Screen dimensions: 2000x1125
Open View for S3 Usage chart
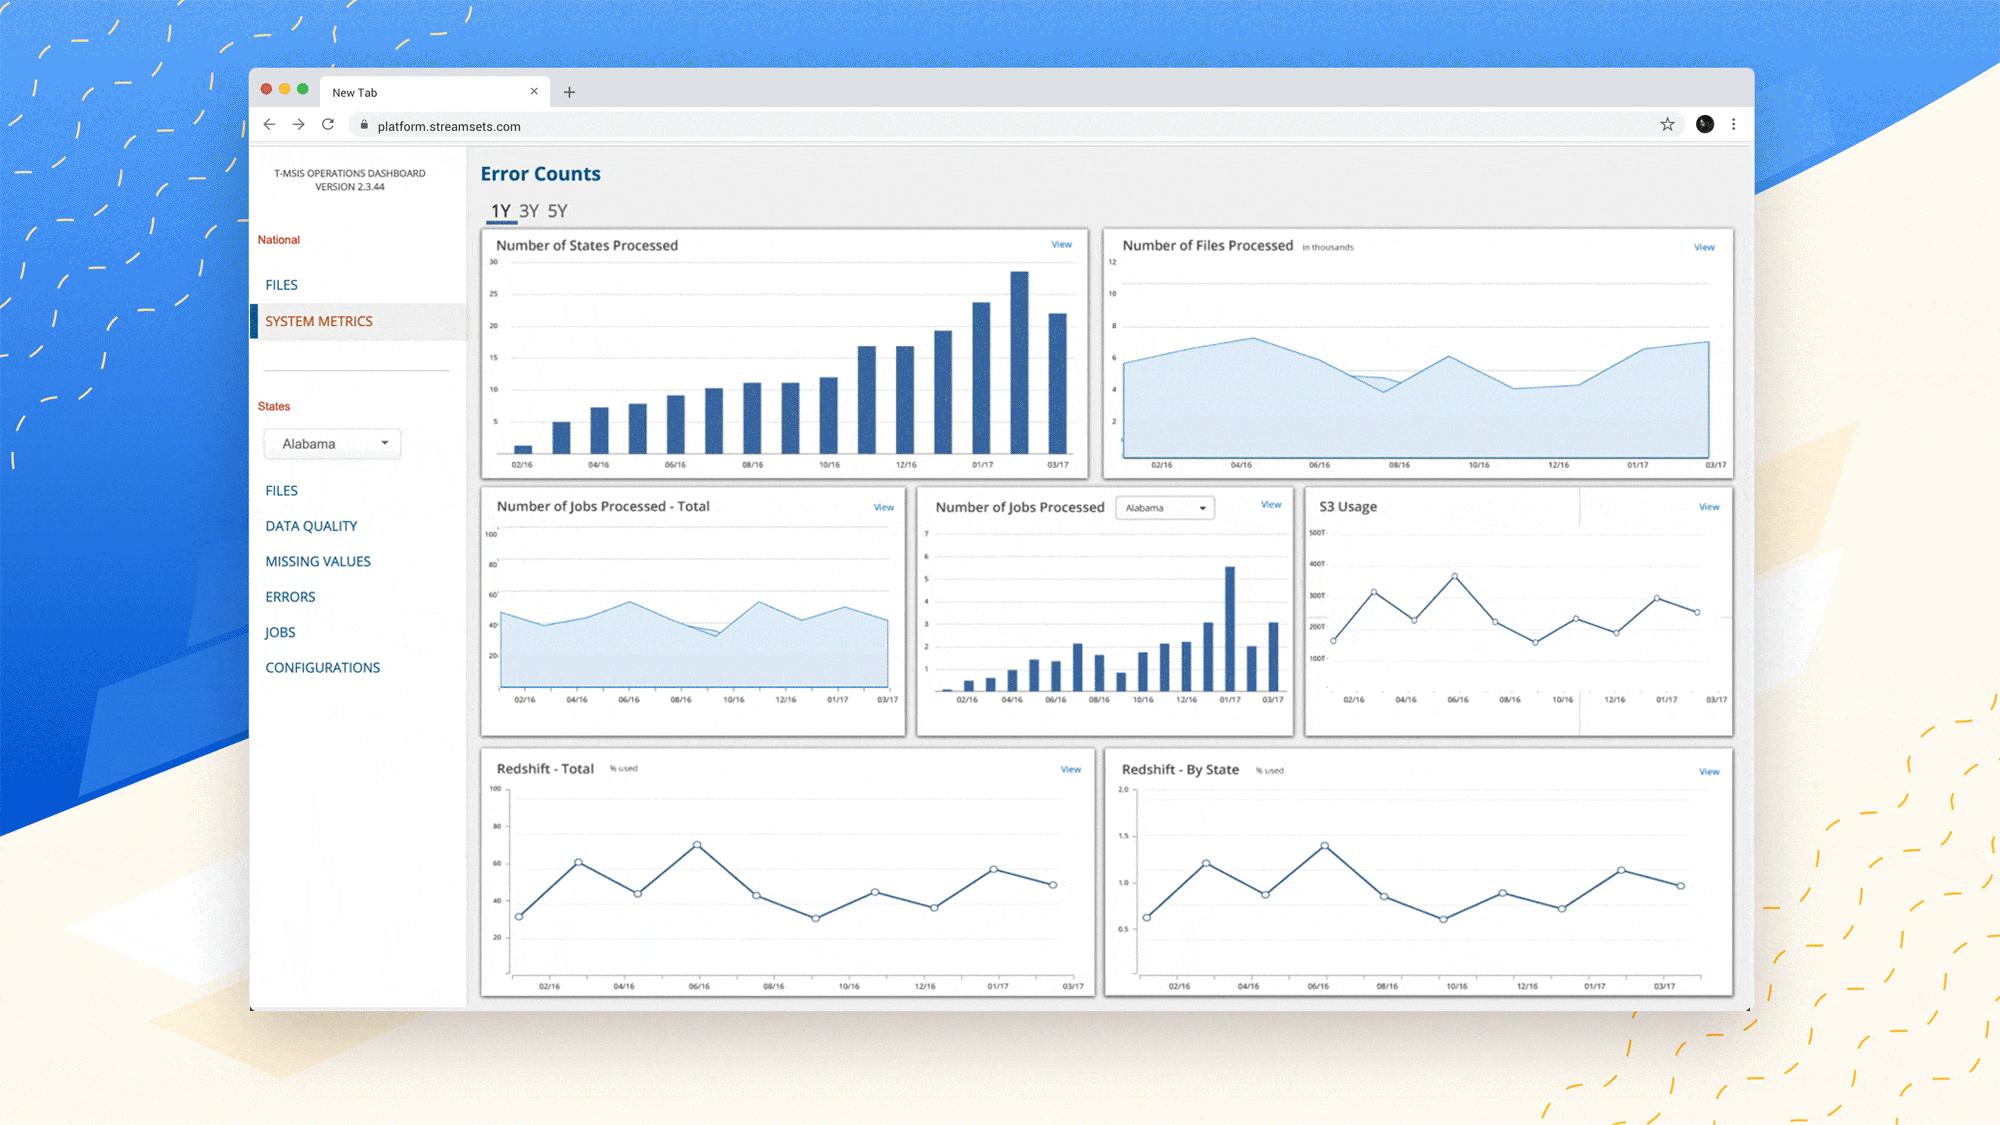tap(1709, 507)
